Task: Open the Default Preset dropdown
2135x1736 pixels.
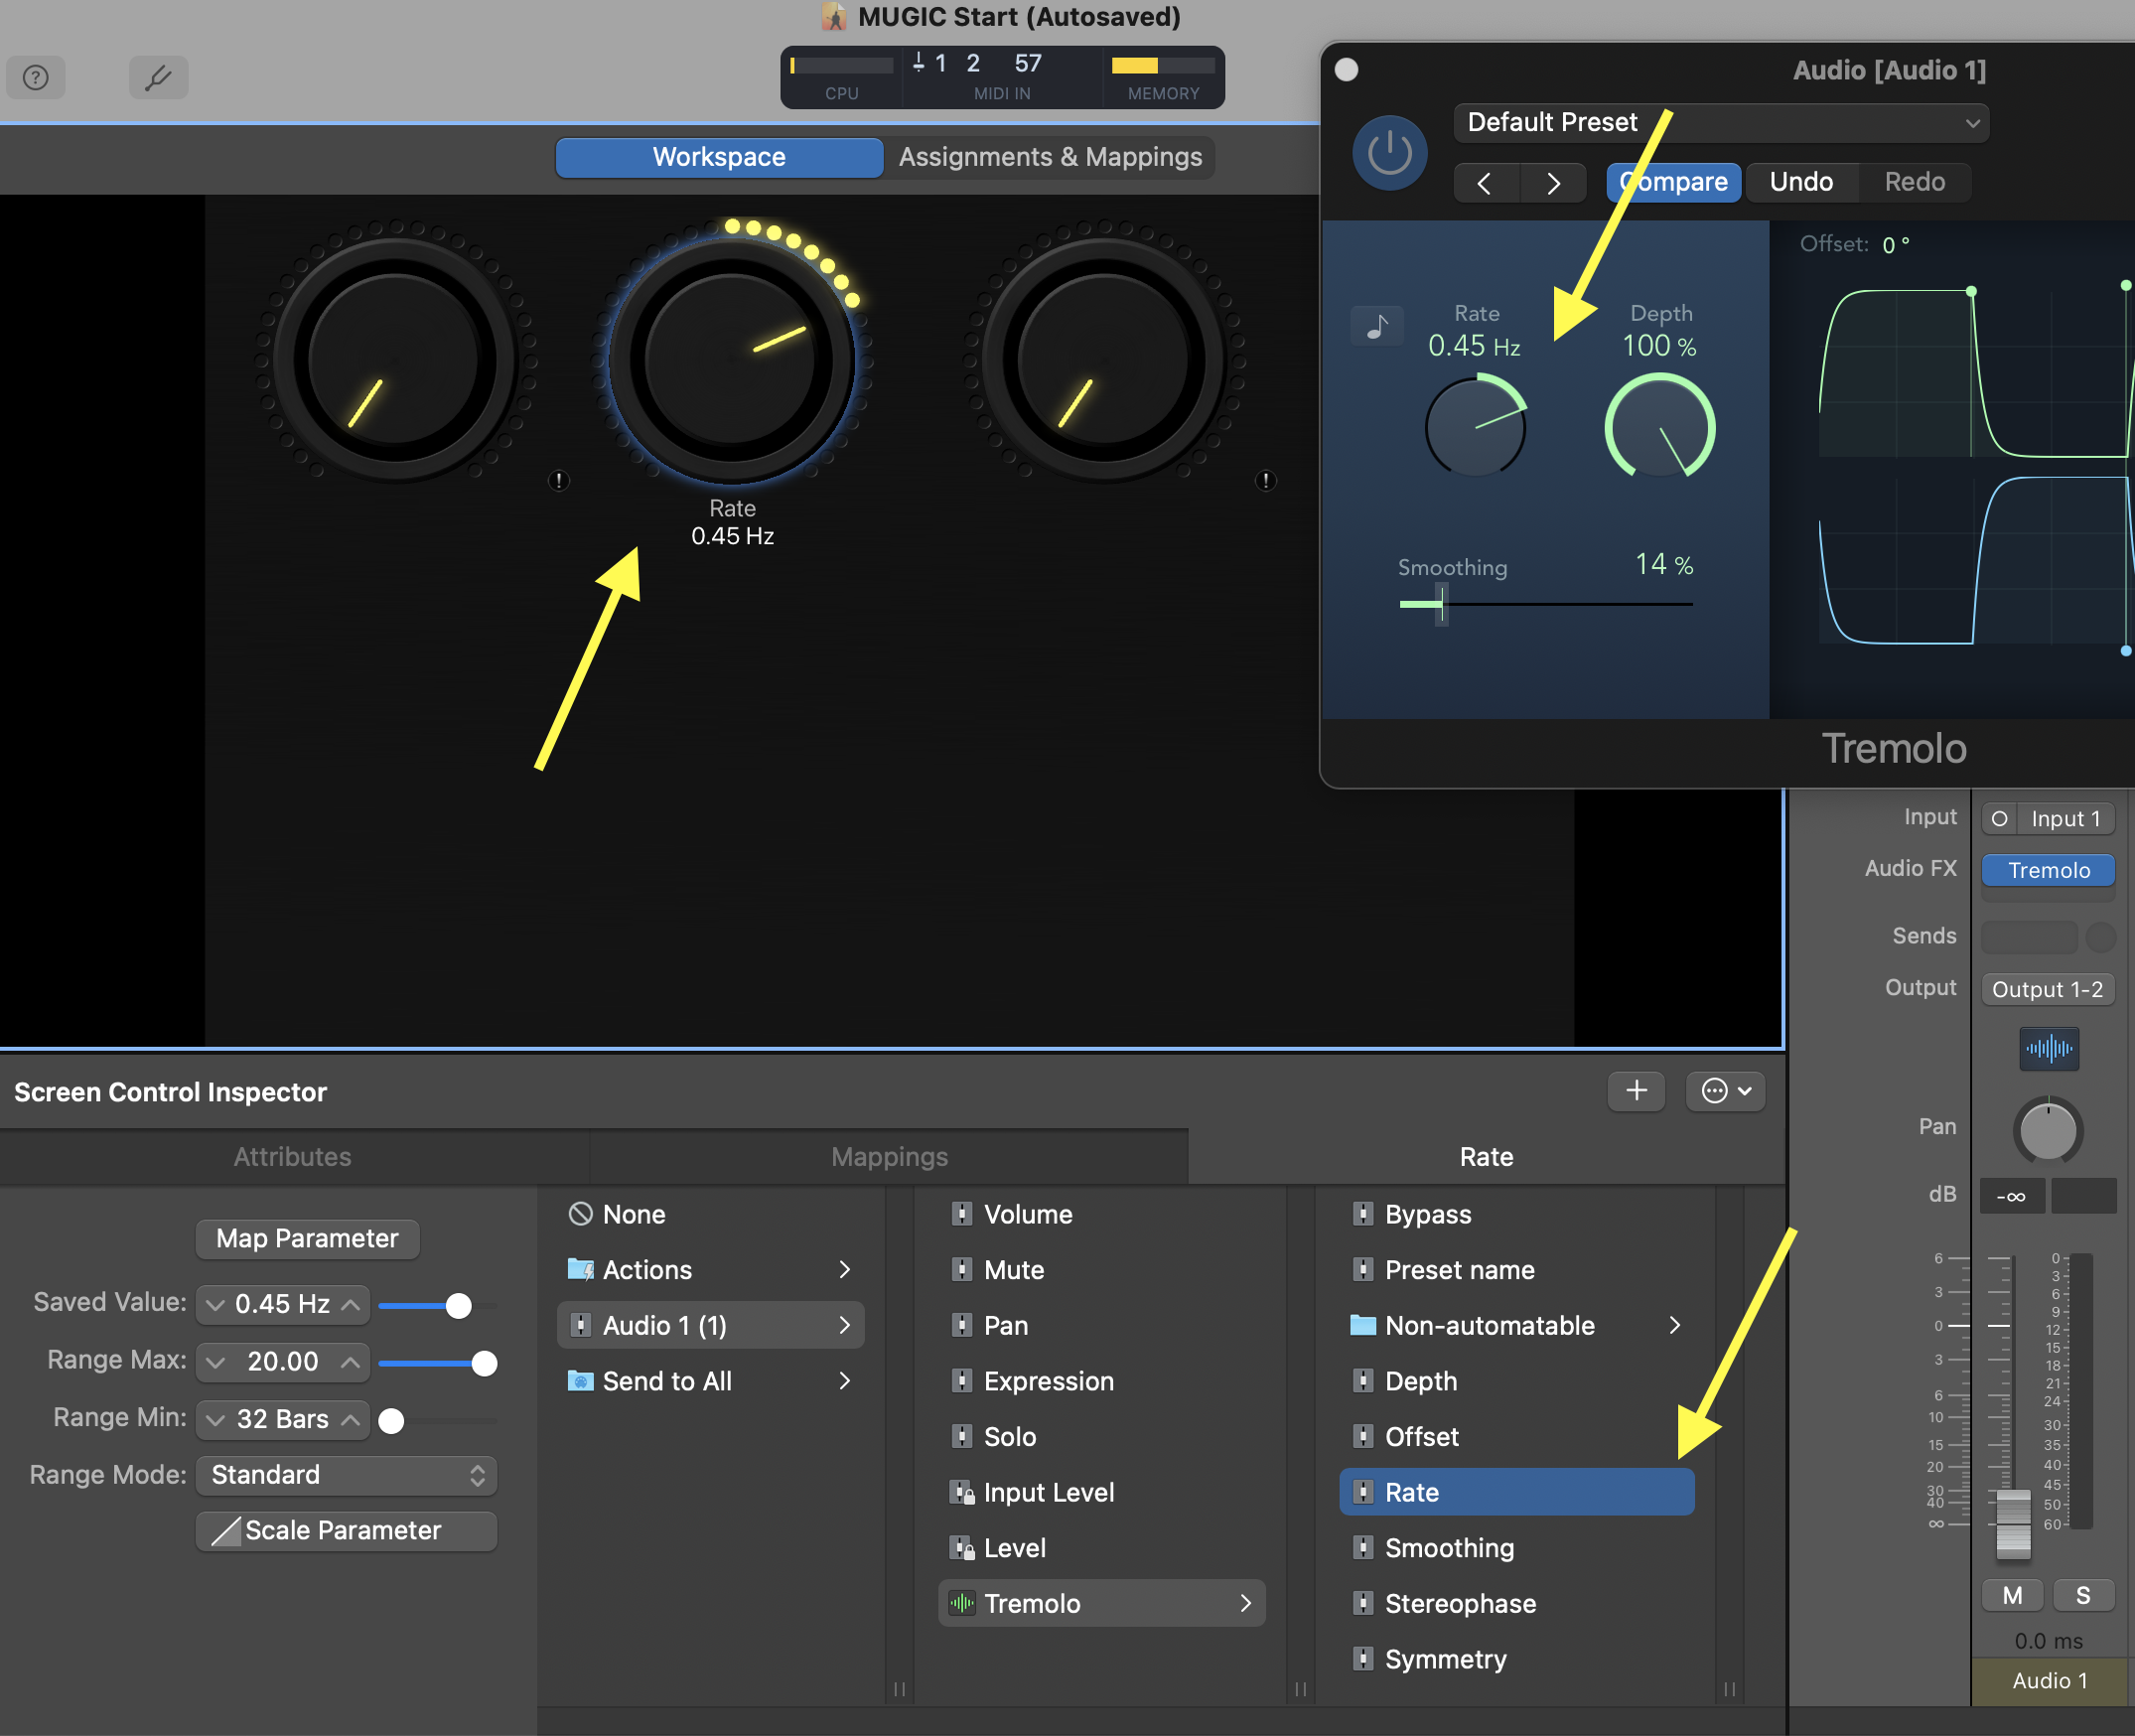Action: tap(1720, 123)
